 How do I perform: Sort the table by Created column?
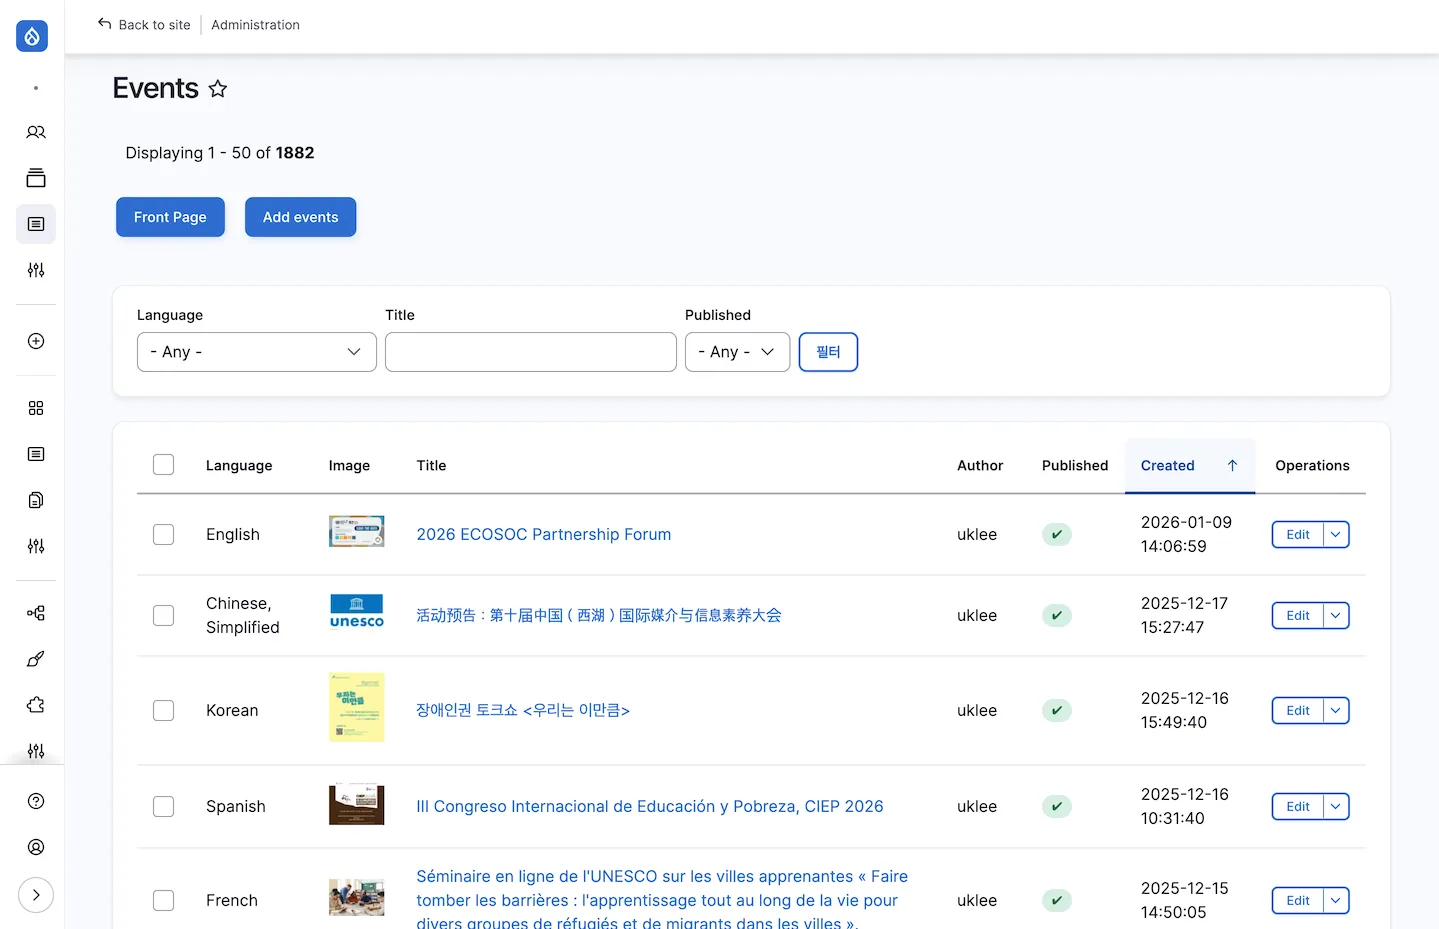pyautogui.click(x=1168, y=466)
